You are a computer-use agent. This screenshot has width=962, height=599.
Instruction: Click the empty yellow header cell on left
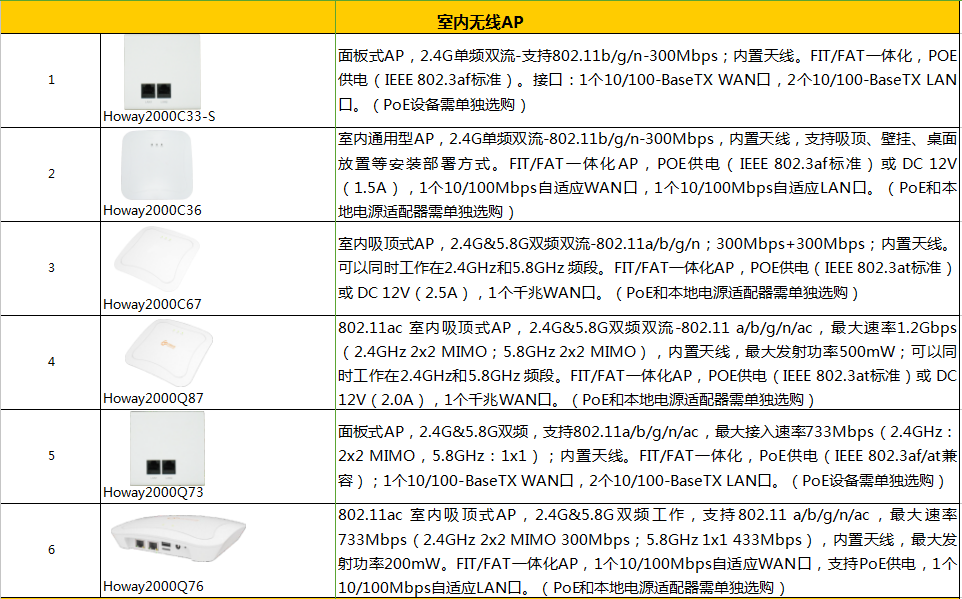pyautogui.click(x=167, y=21)
